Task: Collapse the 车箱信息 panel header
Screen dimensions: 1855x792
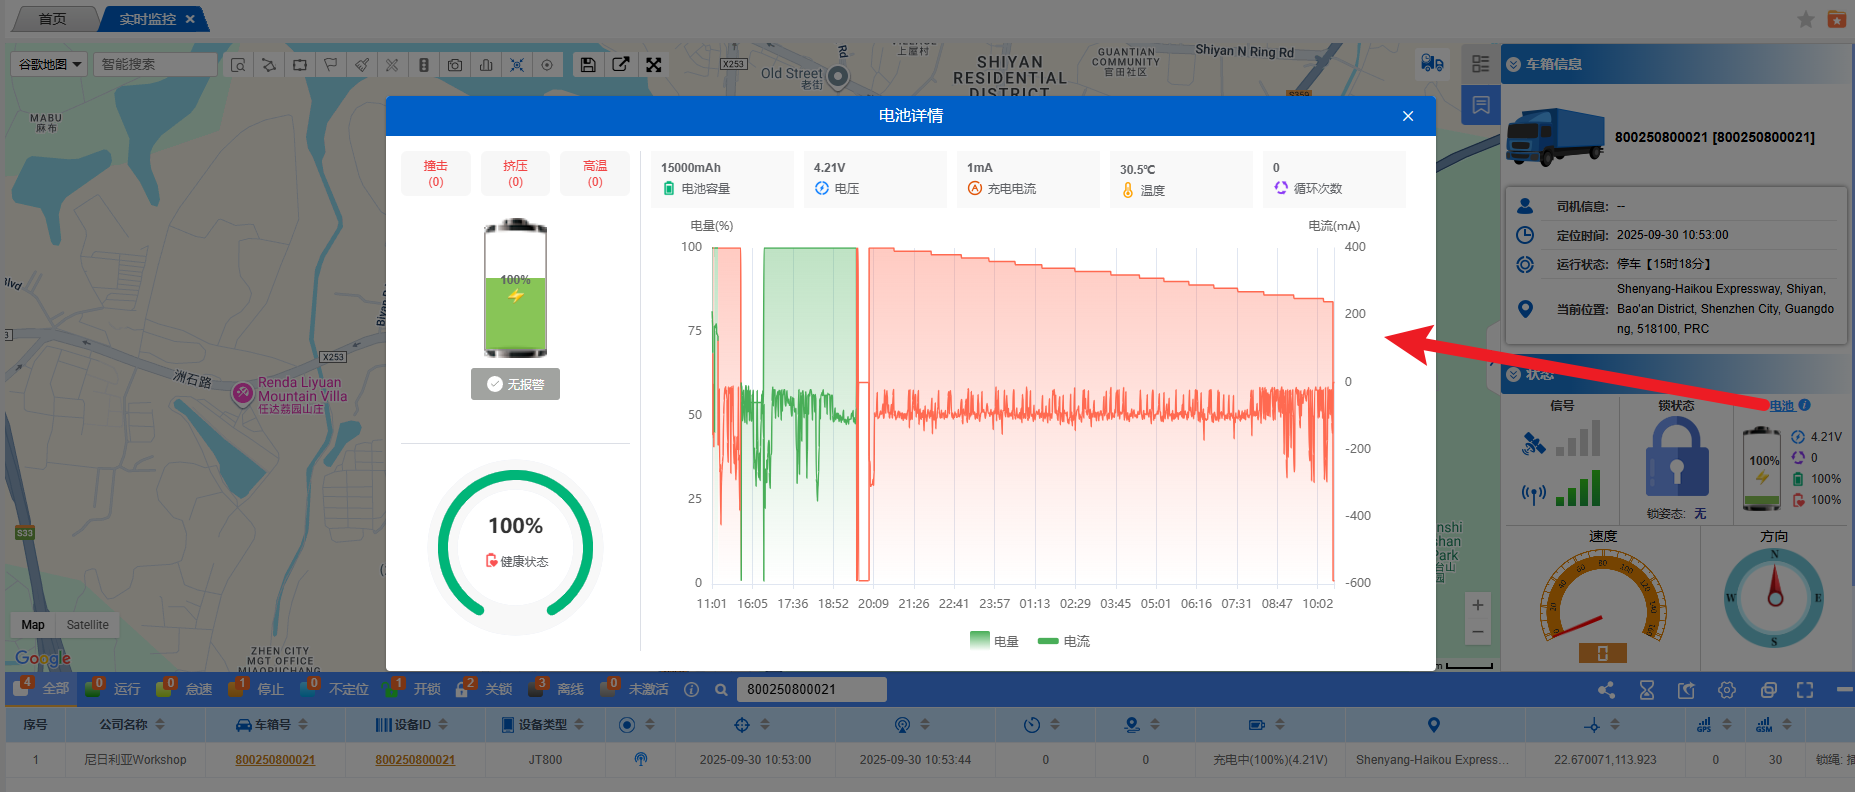Action: click(1513, 64)
